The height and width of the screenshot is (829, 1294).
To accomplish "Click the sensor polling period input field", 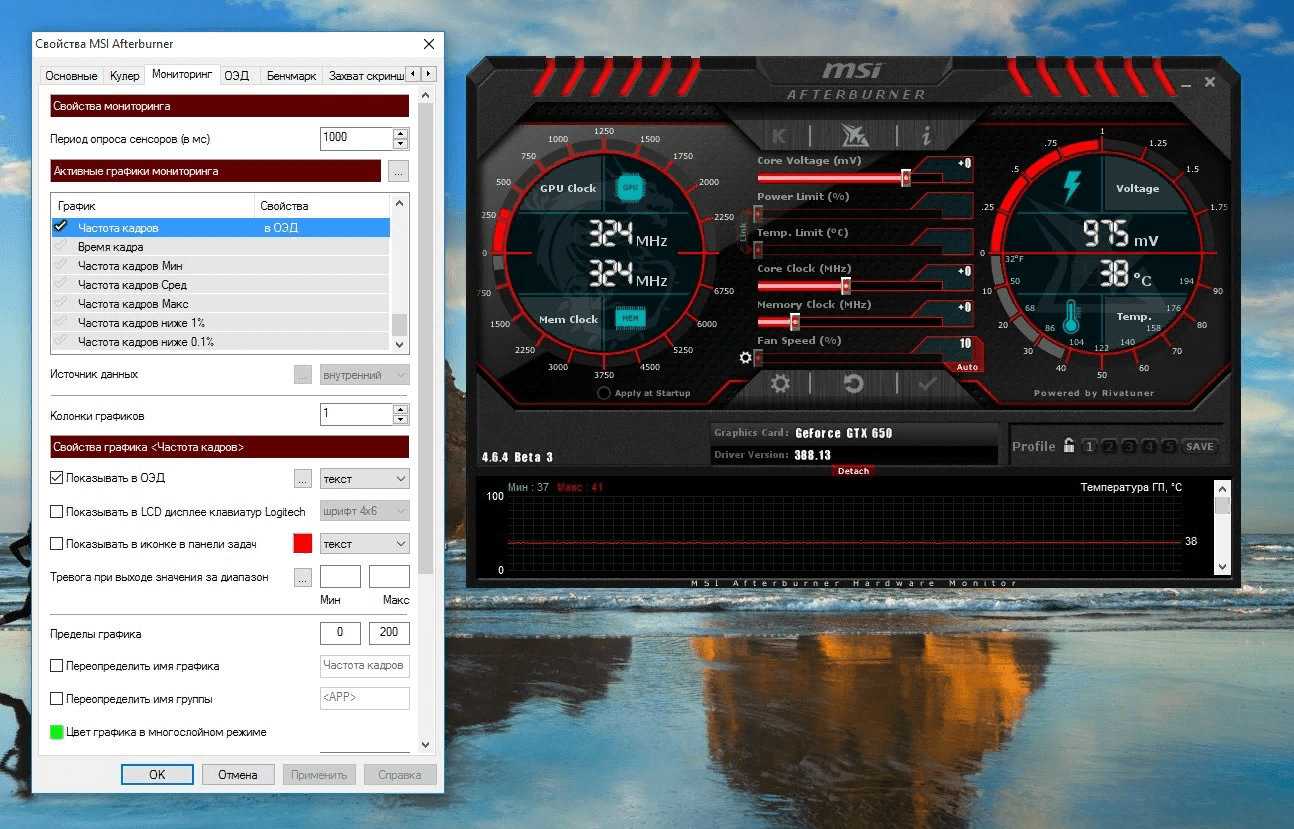I will click(x=355, y=138).
